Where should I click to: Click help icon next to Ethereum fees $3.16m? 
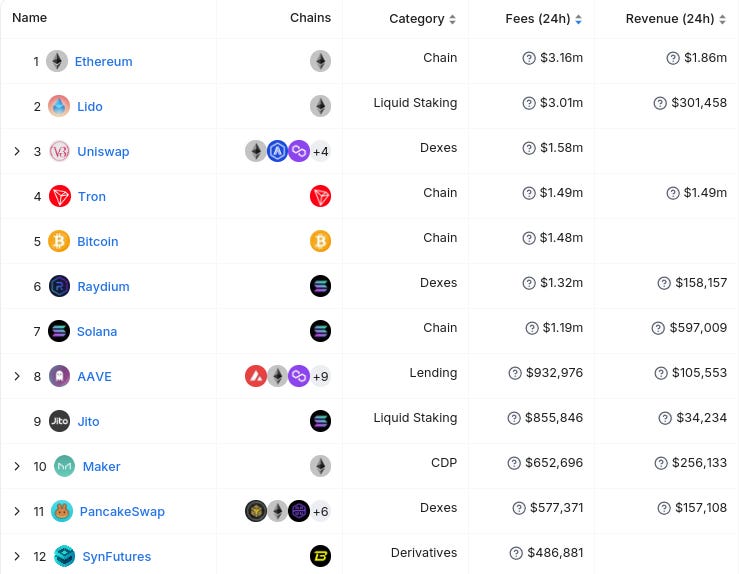pos(529,58)
